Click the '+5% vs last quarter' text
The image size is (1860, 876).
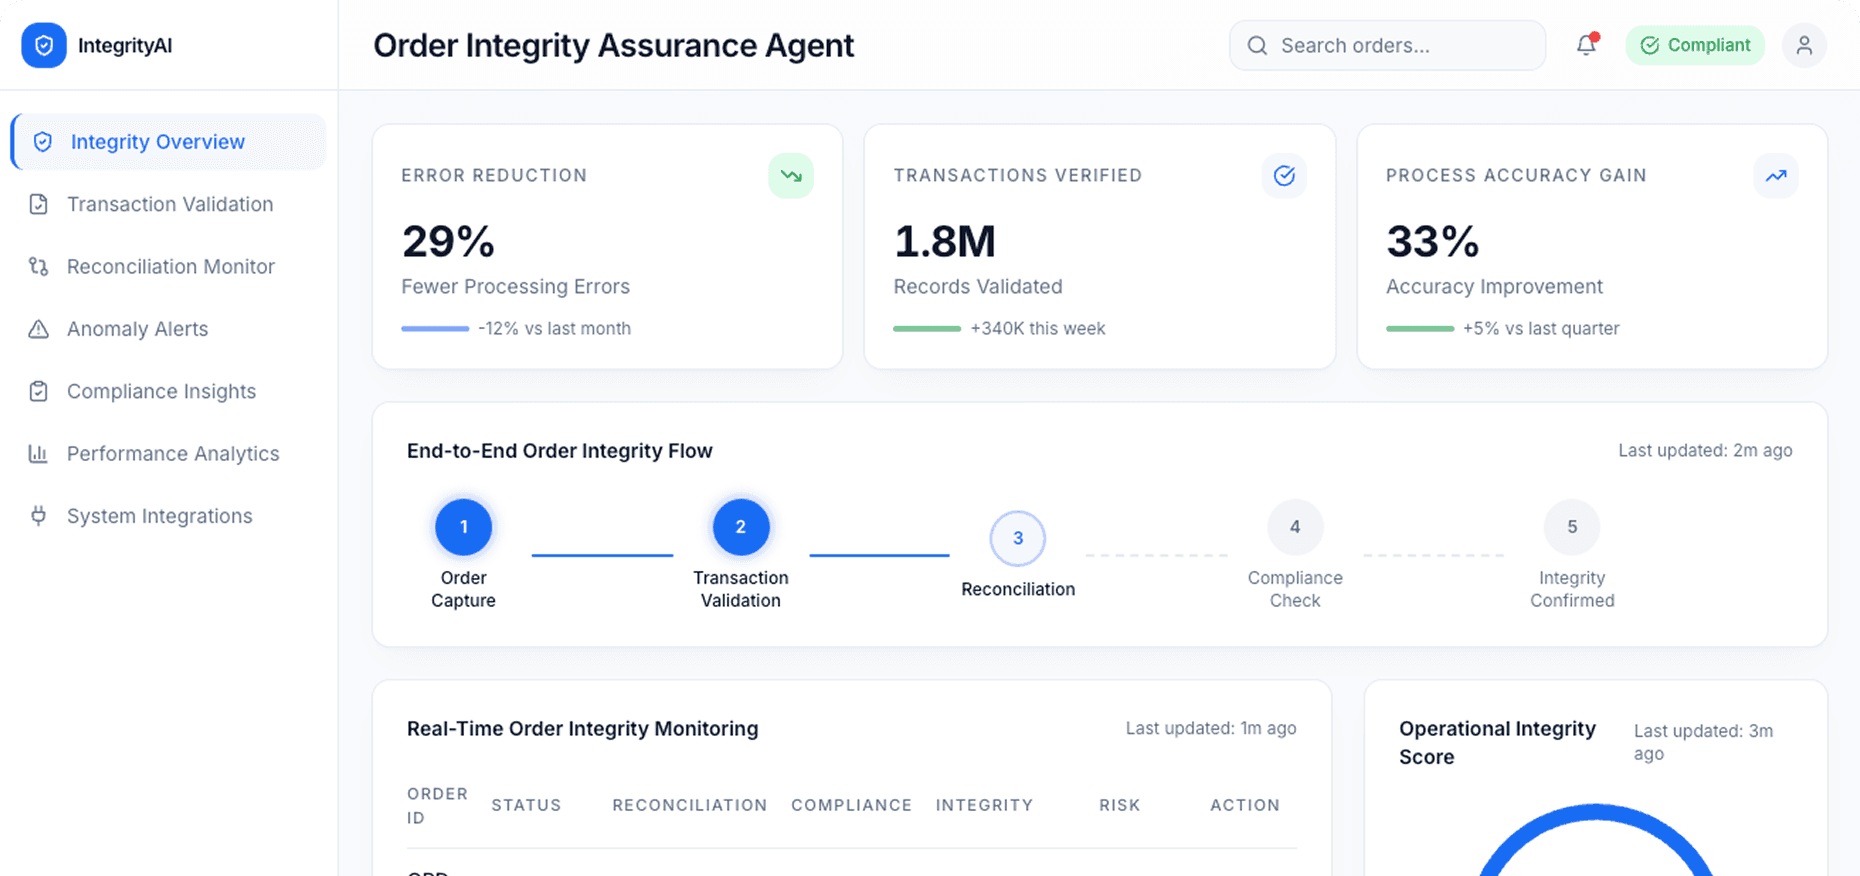point(1541,328)
